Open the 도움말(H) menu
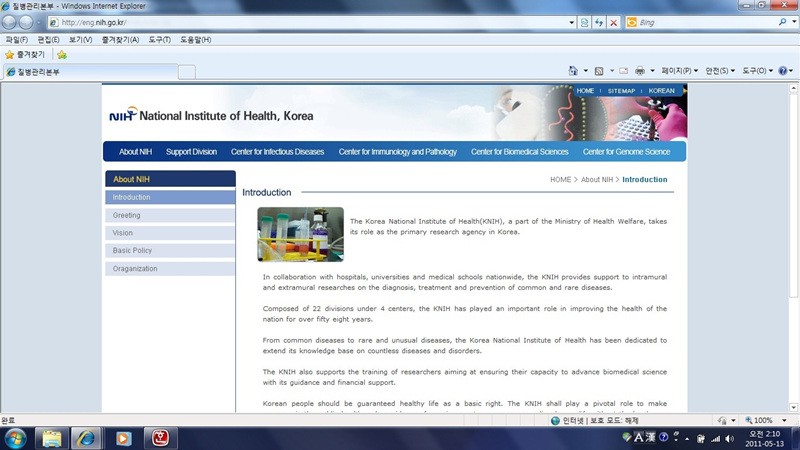This screenshot has height=450, width=800. (x=195, y=39)
